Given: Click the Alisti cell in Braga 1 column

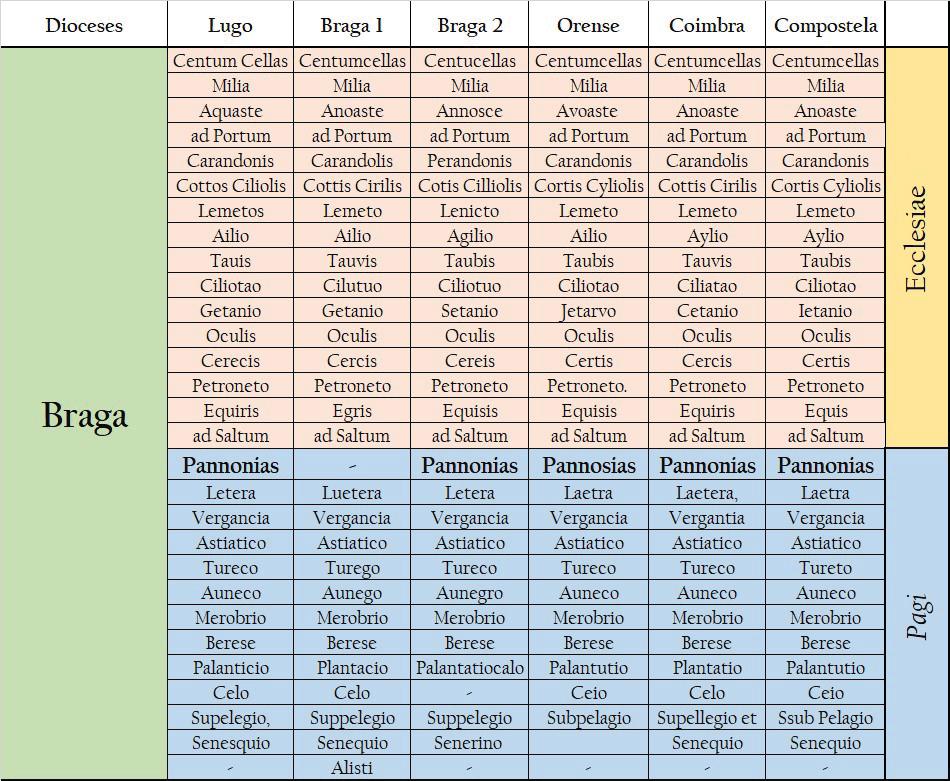Looking at the screenshot, I should (x=351, y=768).
